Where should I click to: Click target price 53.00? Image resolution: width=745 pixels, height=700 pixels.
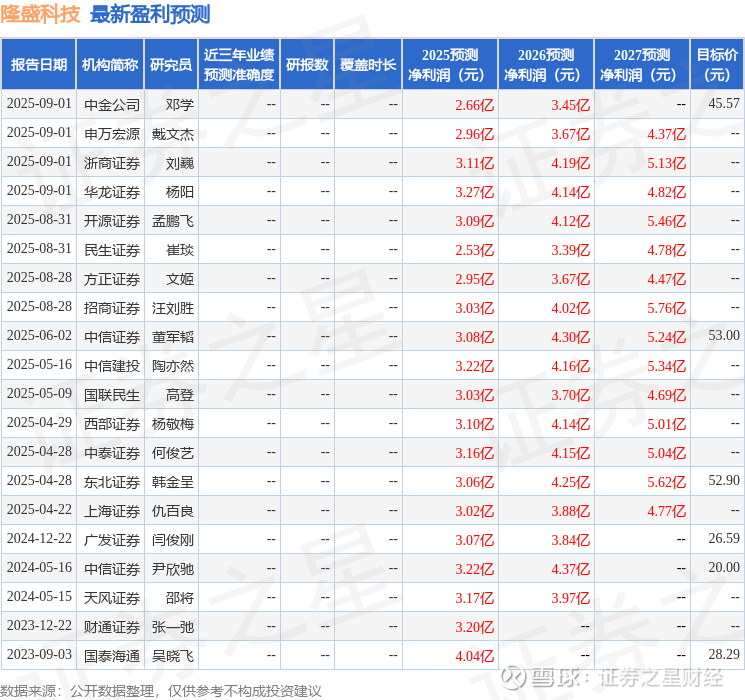pyautogui.click(x=724, y=336)
